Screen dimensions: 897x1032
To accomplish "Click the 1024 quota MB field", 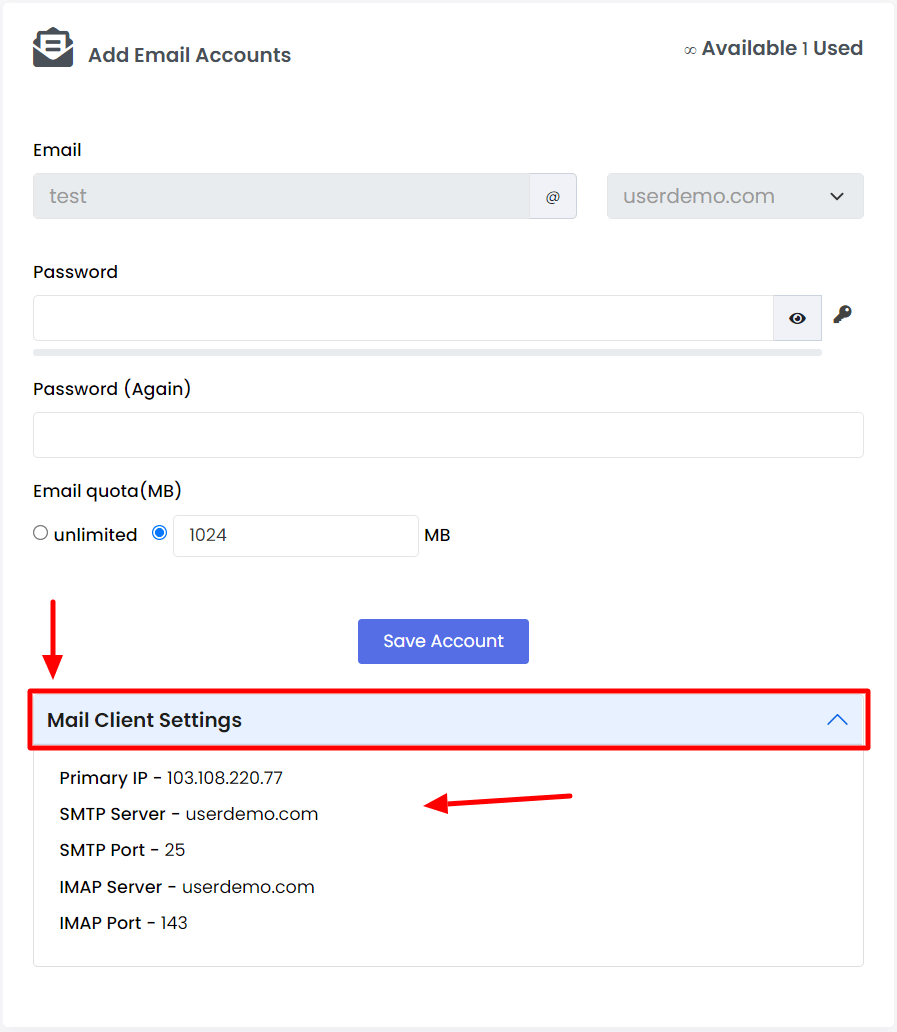I will click(x=295, y=536).
